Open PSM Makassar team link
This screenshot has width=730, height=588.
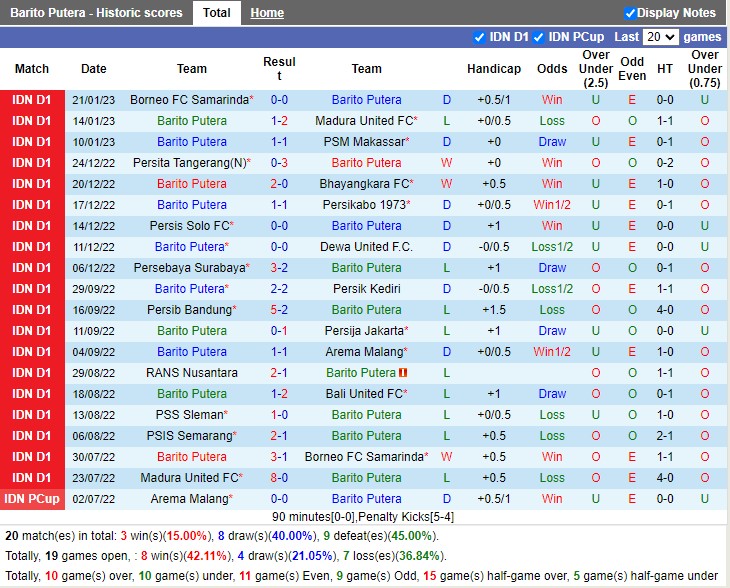pos(363,142)
